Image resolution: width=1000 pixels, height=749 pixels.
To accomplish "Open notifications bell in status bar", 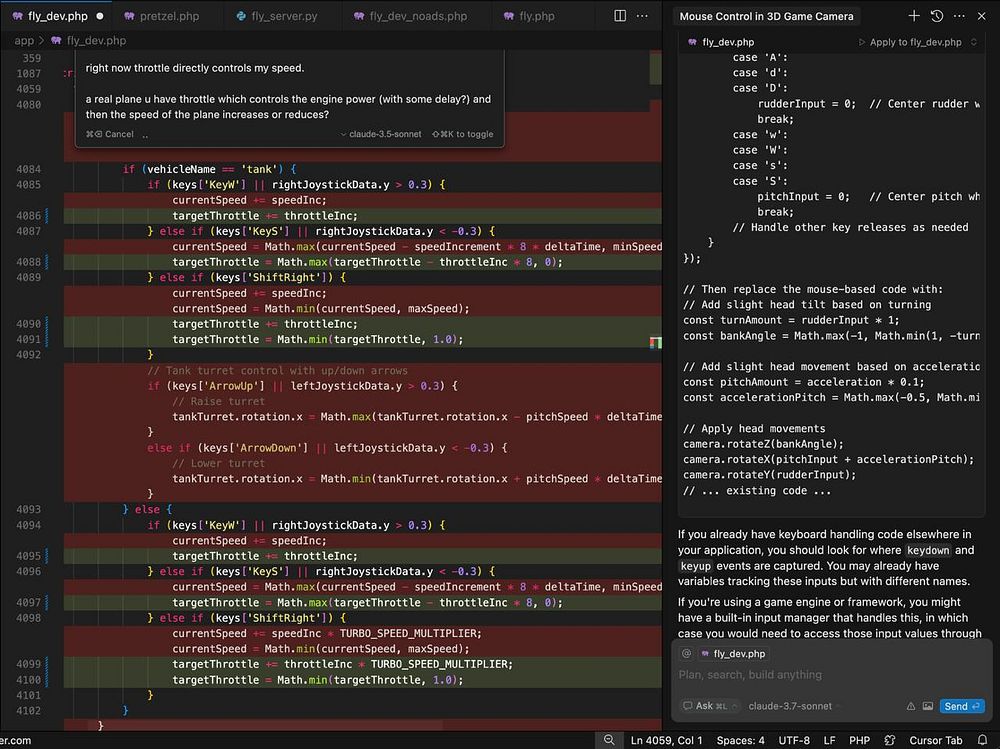I will (x=981, y=740).
